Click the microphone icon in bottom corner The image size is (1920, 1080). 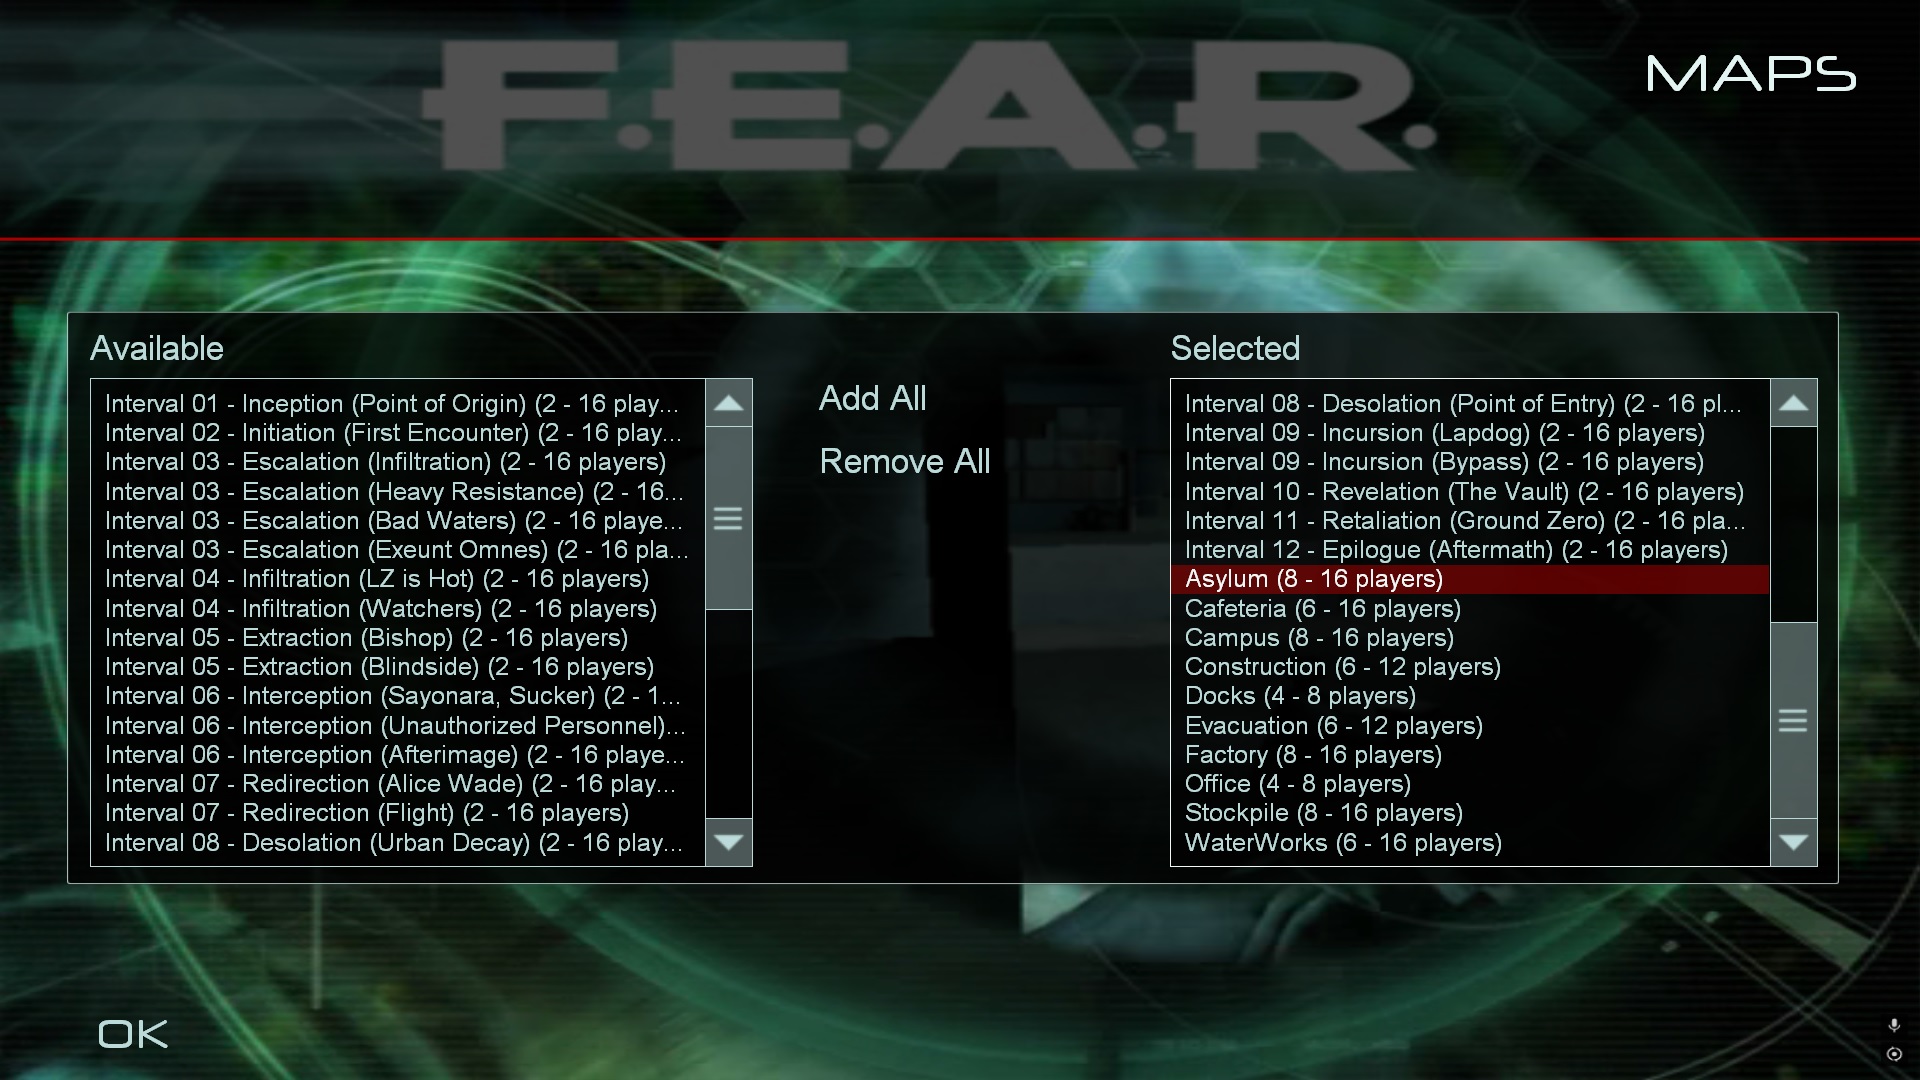click(x=1893, y=1025)
